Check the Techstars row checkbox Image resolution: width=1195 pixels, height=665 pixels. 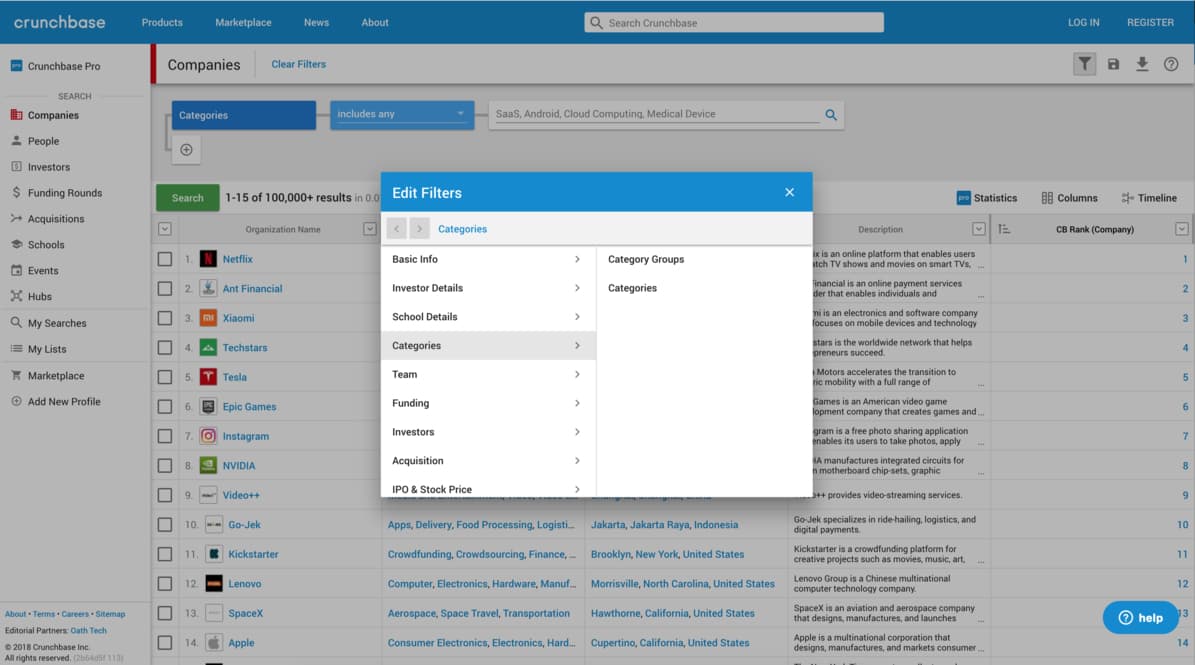pos(165,347)
